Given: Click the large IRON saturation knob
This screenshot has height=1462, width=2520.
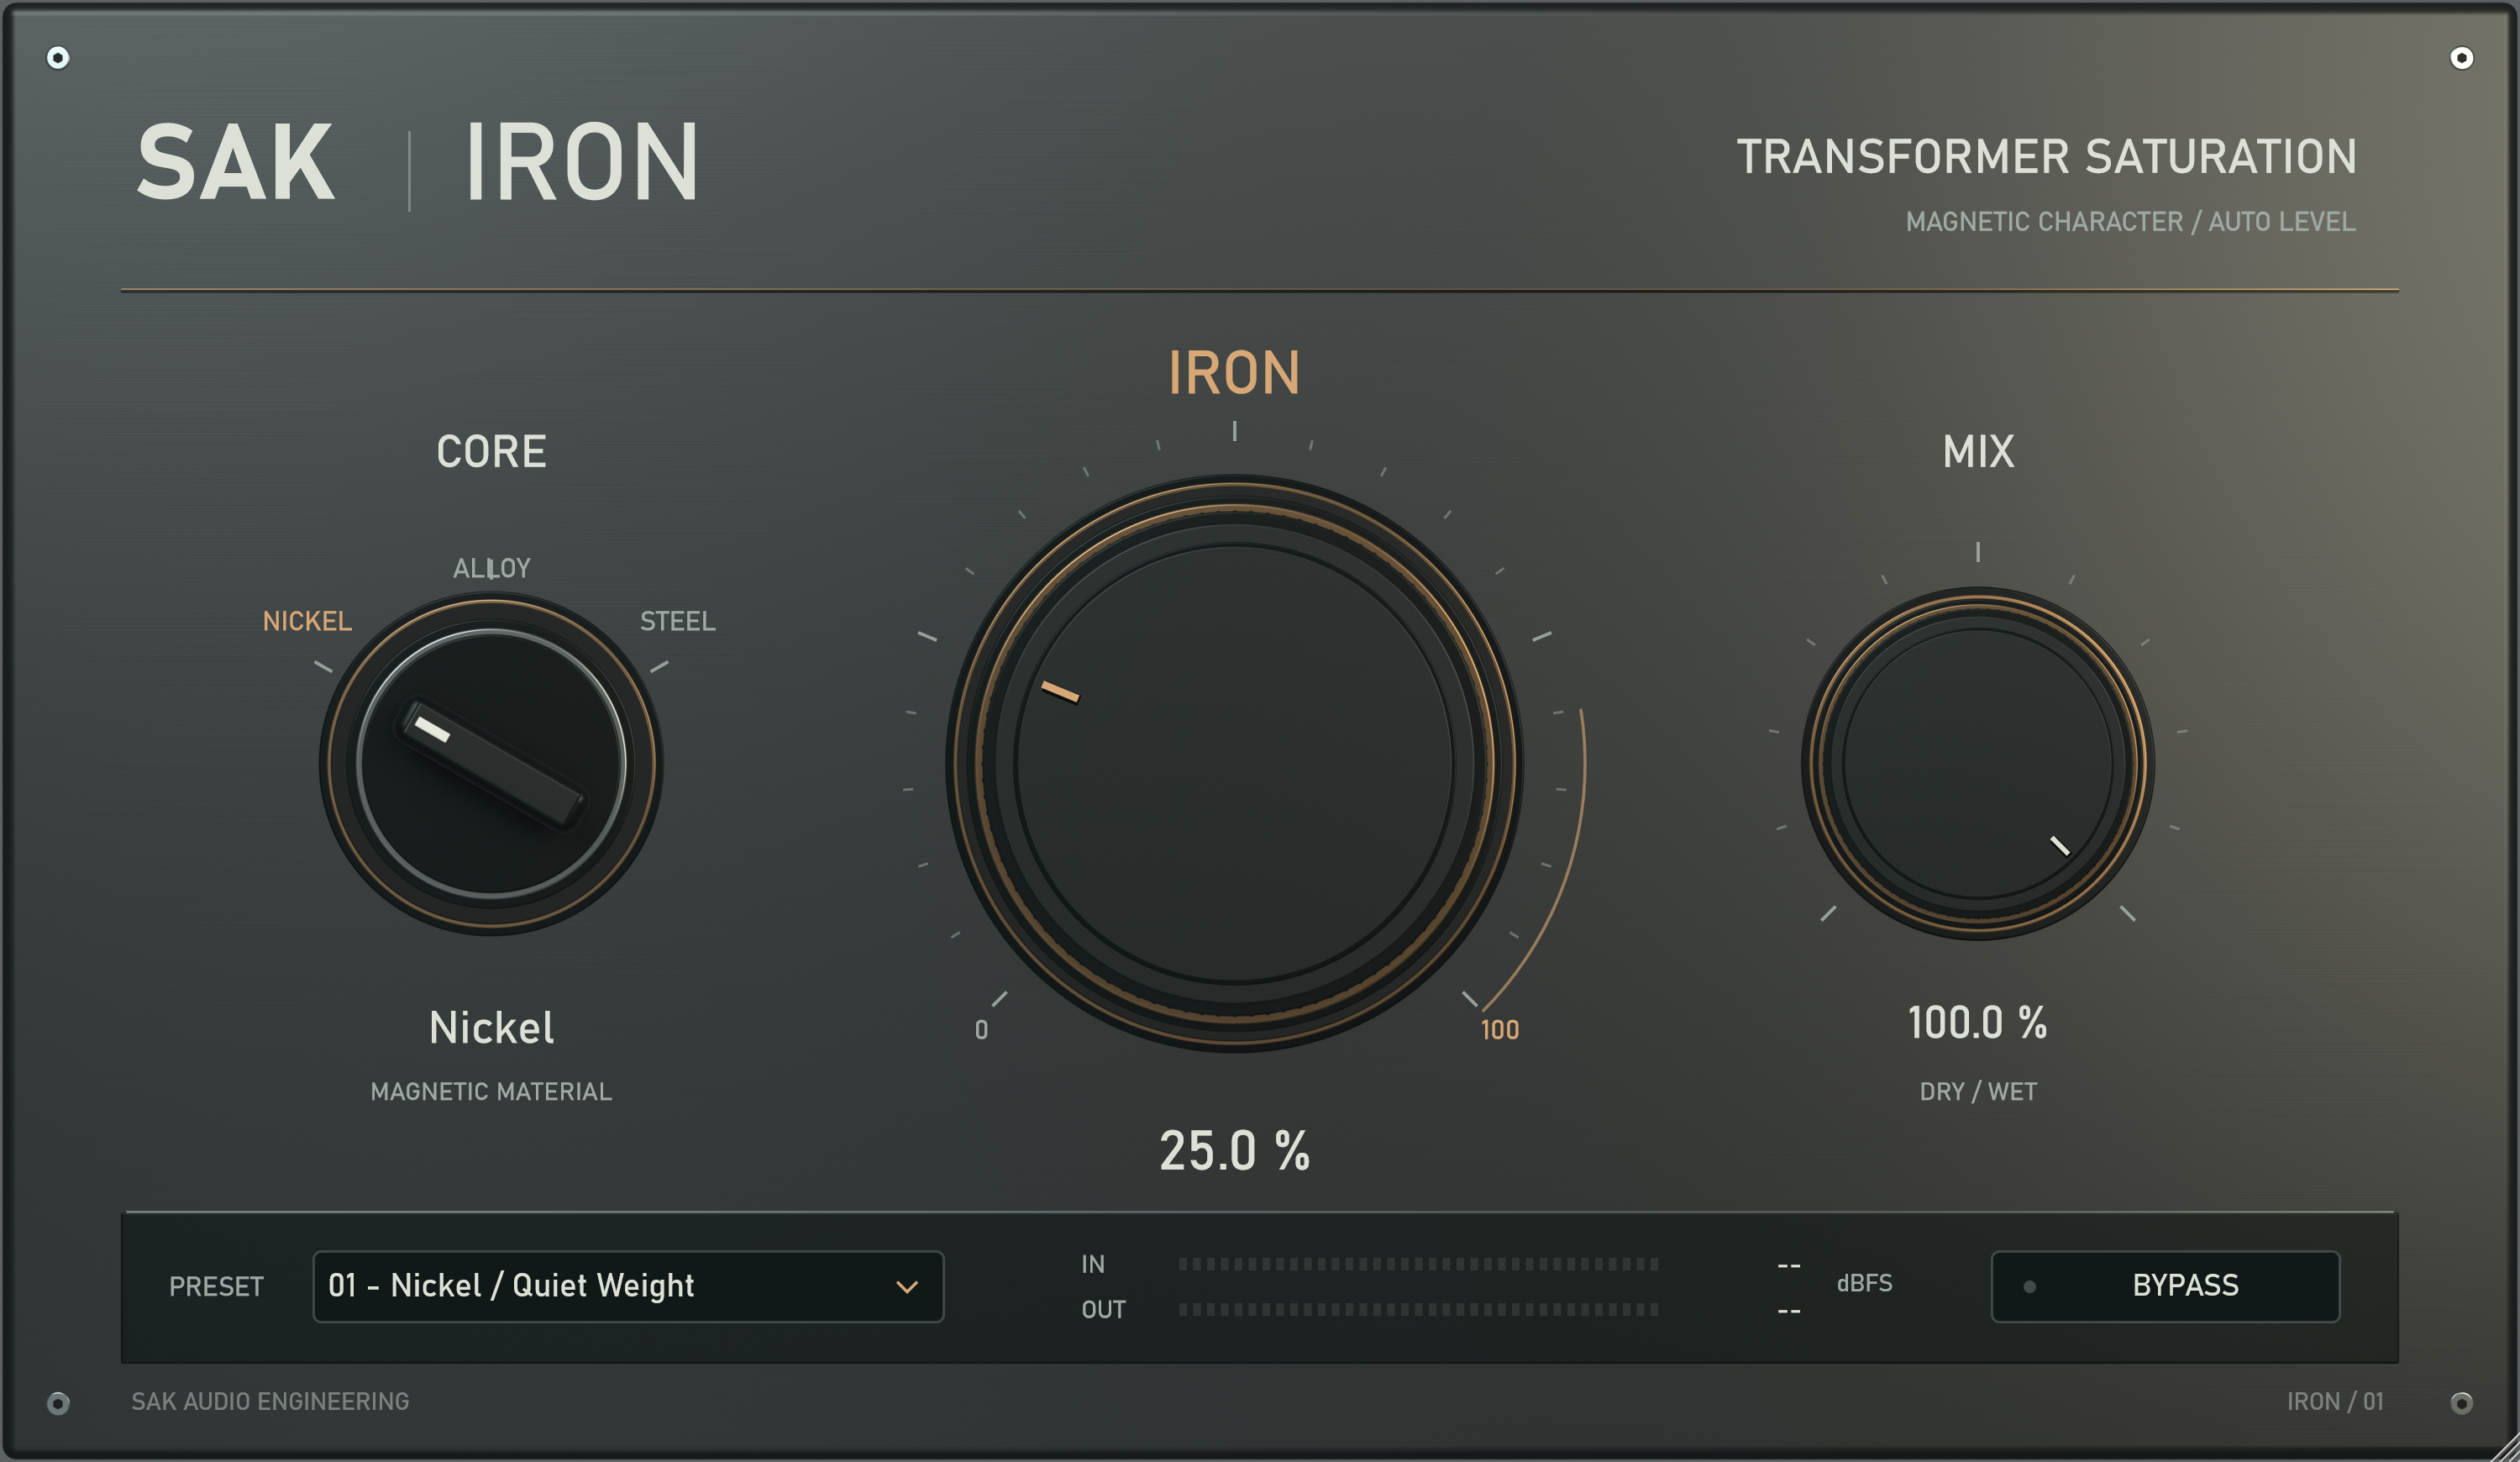Looking at the screenshot, I should point(1234,763).
